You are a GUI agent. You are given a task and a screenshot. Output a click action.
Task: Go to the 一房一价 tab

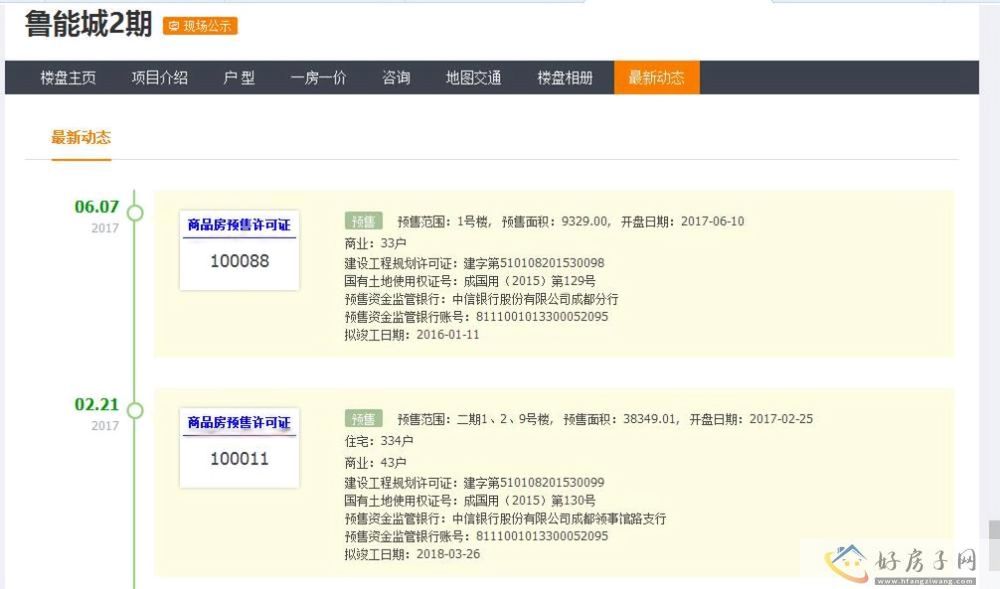pos(318,78)
